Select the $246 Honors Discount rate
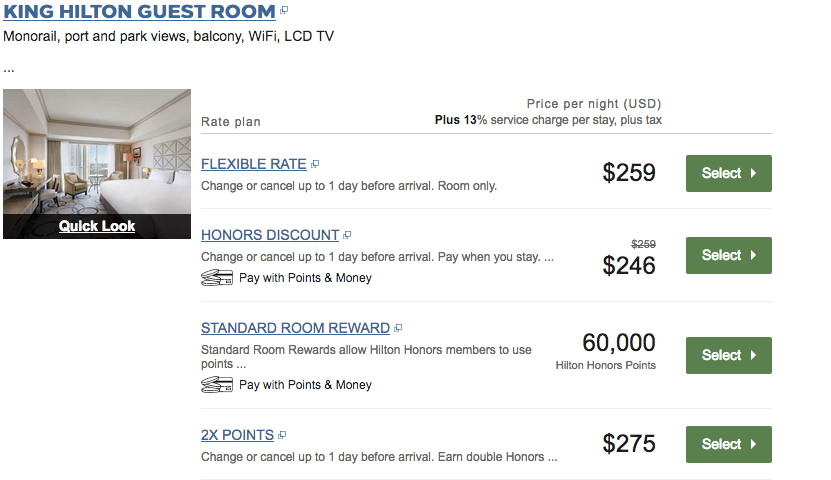This screenshot has width=831, height=480. coord(728,255)
